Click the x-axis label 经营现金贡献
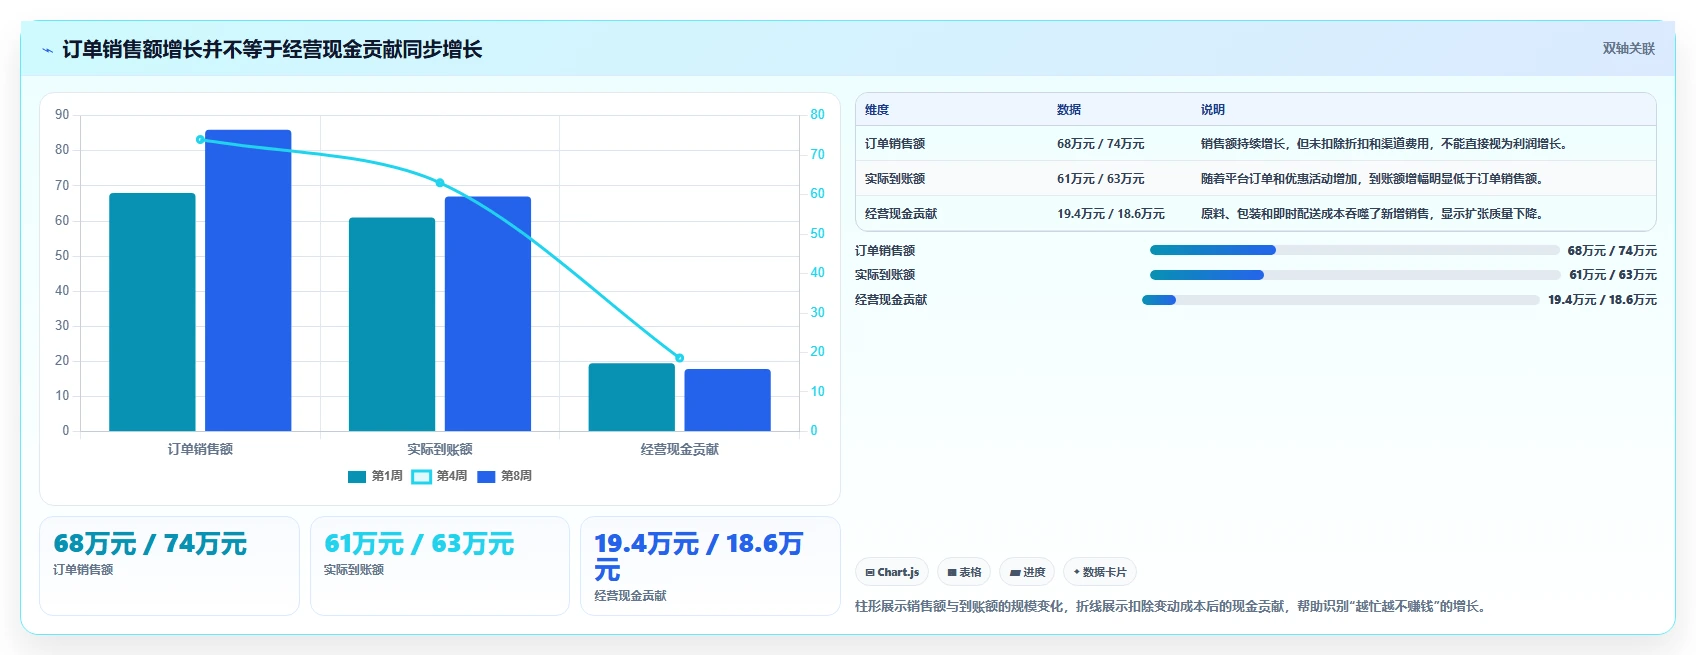 click(x=679, y=449)
